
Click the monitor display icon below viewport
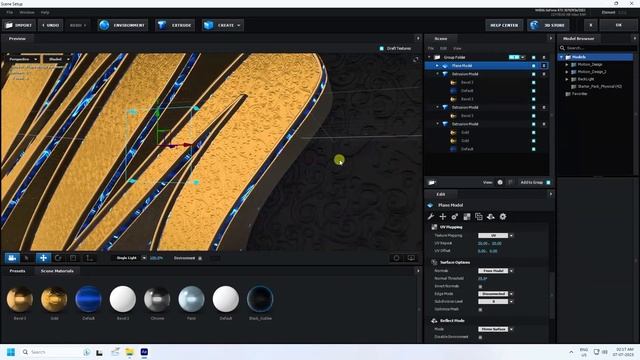pos(411,258)
